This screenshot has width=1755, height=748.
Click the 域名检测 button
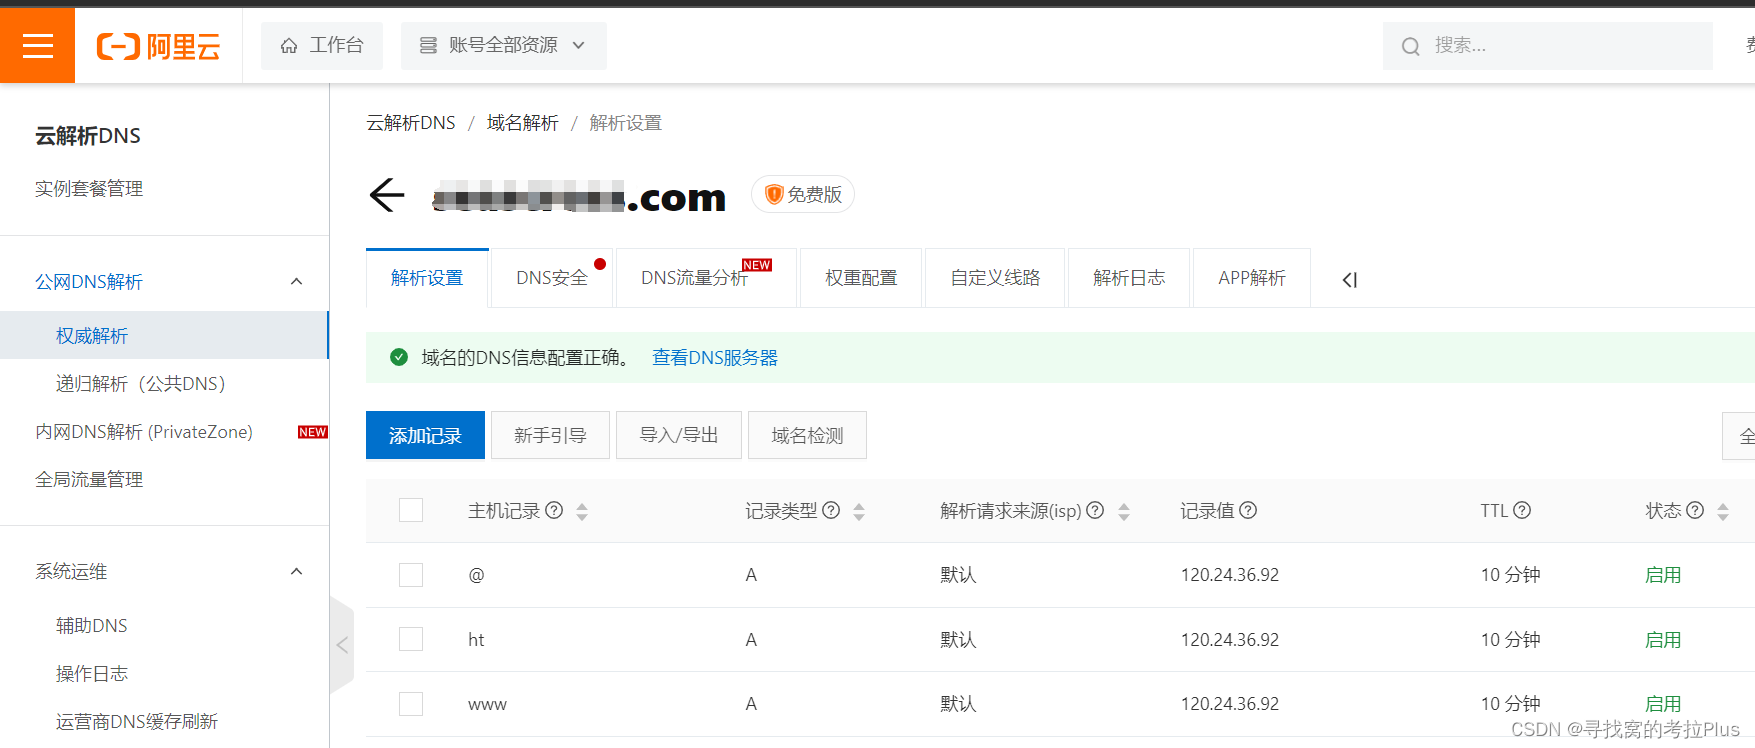pyautogui.click(x=807, y=435)
